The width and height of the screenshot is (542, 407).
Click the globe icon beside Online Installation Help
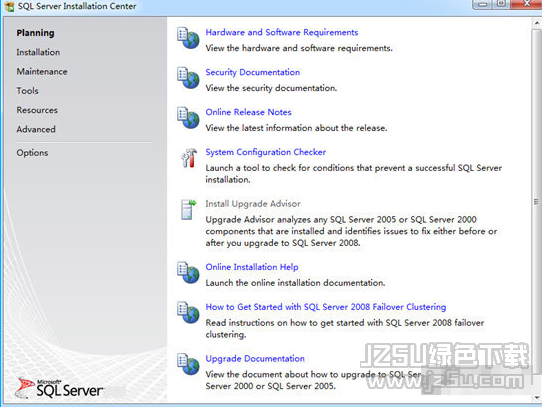pos(188,272)
